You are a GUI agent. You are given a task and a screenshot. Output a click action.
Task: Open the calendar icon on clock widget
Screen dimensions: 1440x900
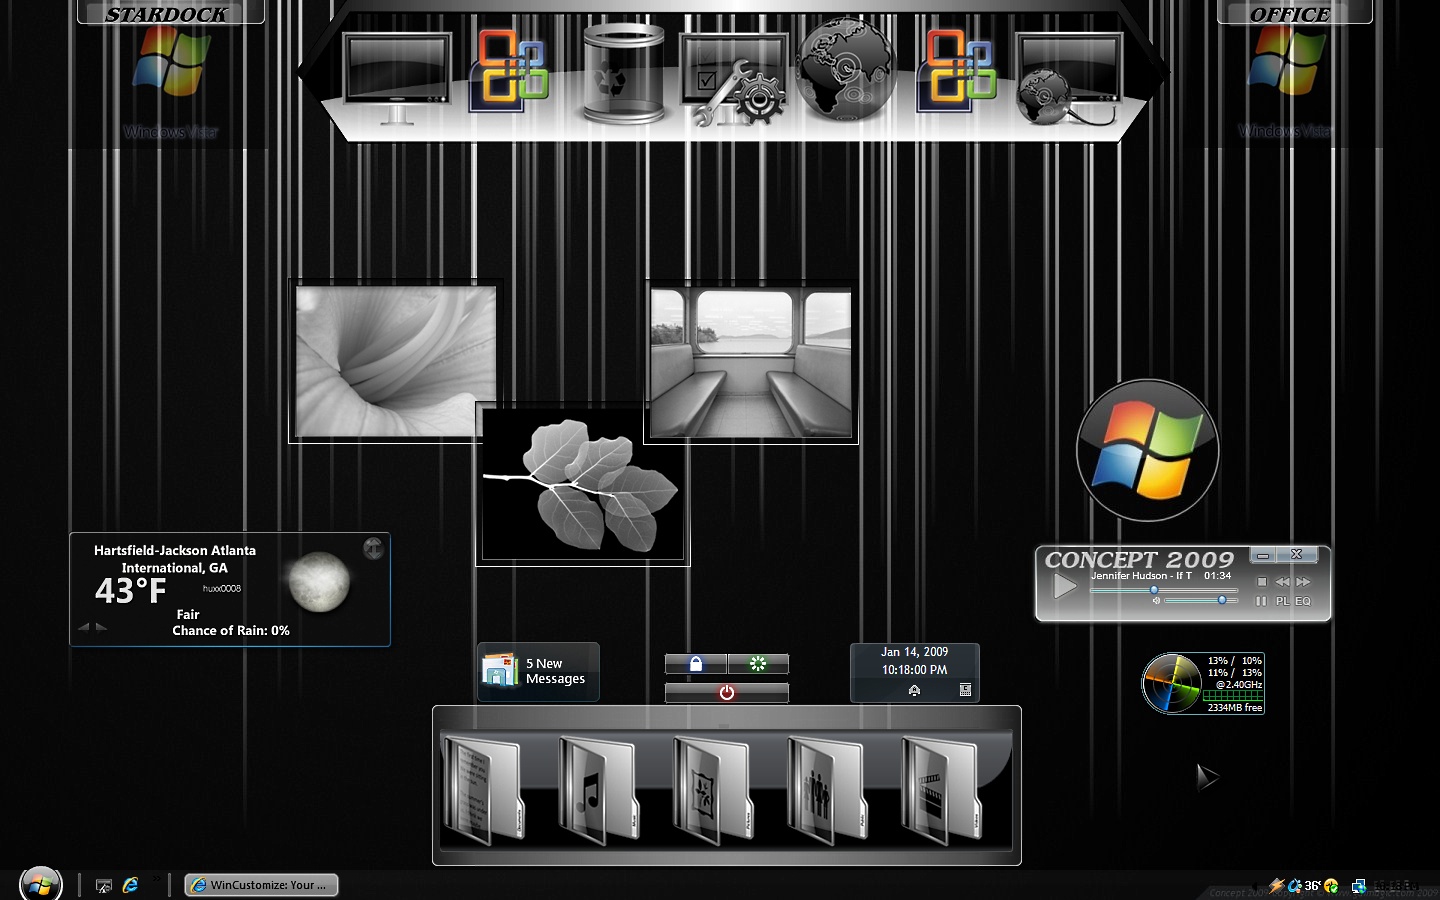coord(965,690)
